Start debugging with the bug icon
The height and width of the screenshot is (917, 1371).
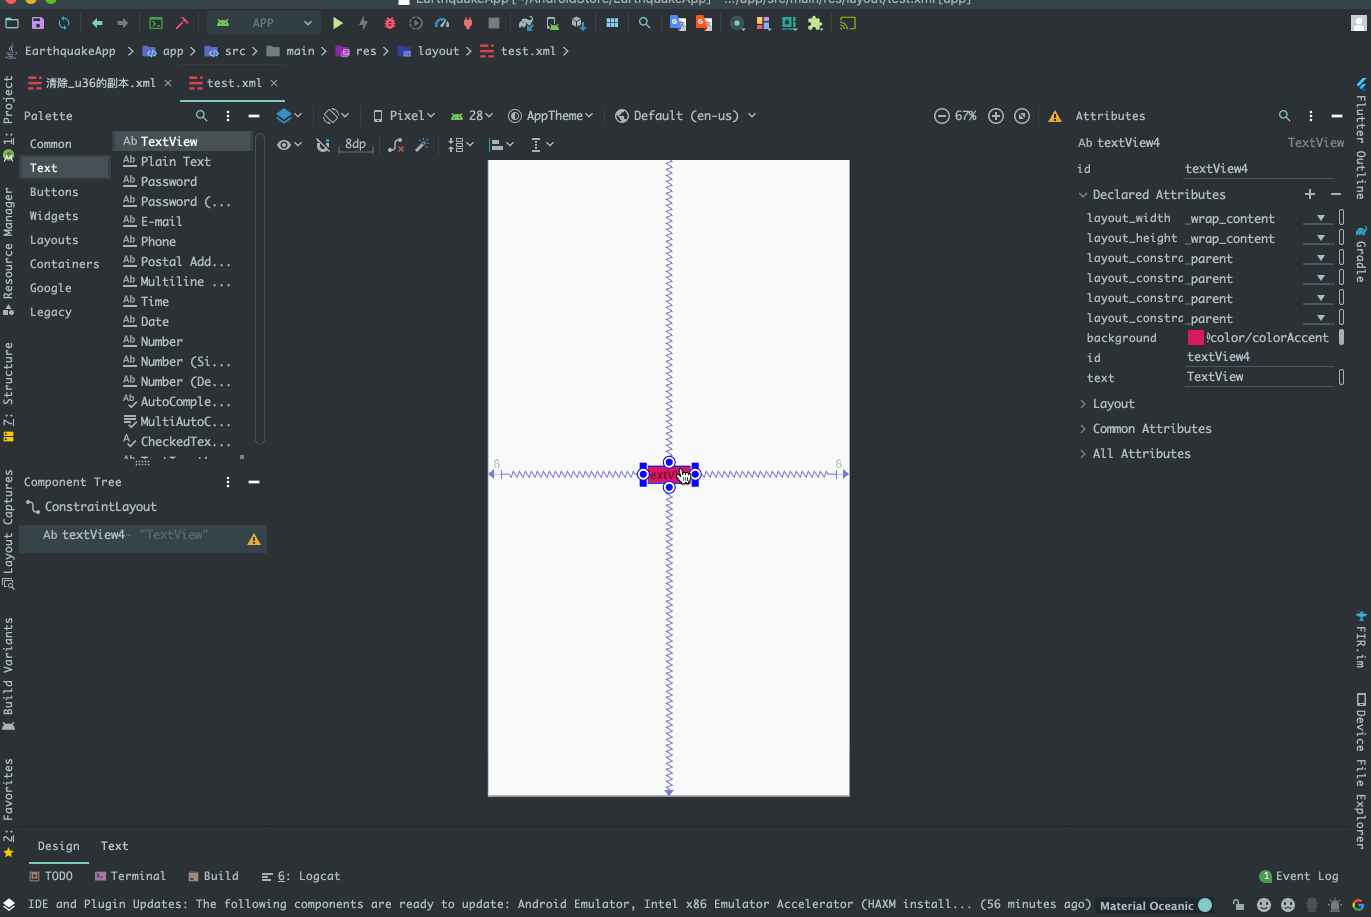pos(390,23)
